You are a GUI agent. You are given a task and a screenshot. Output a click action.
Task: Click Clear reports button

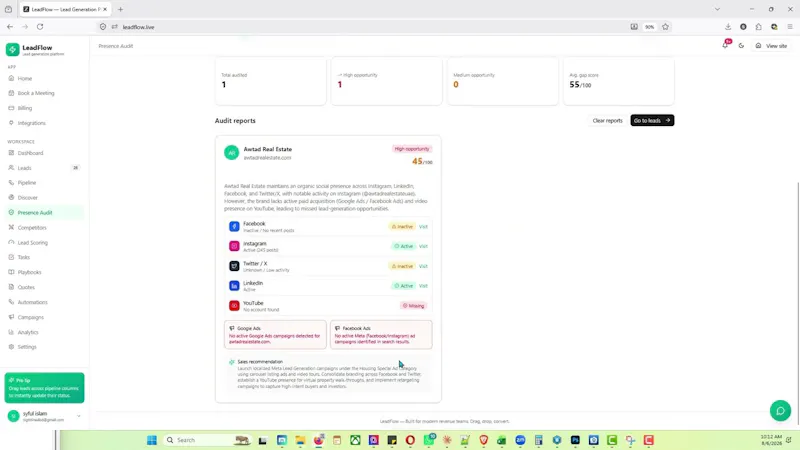tap(608, 120)
